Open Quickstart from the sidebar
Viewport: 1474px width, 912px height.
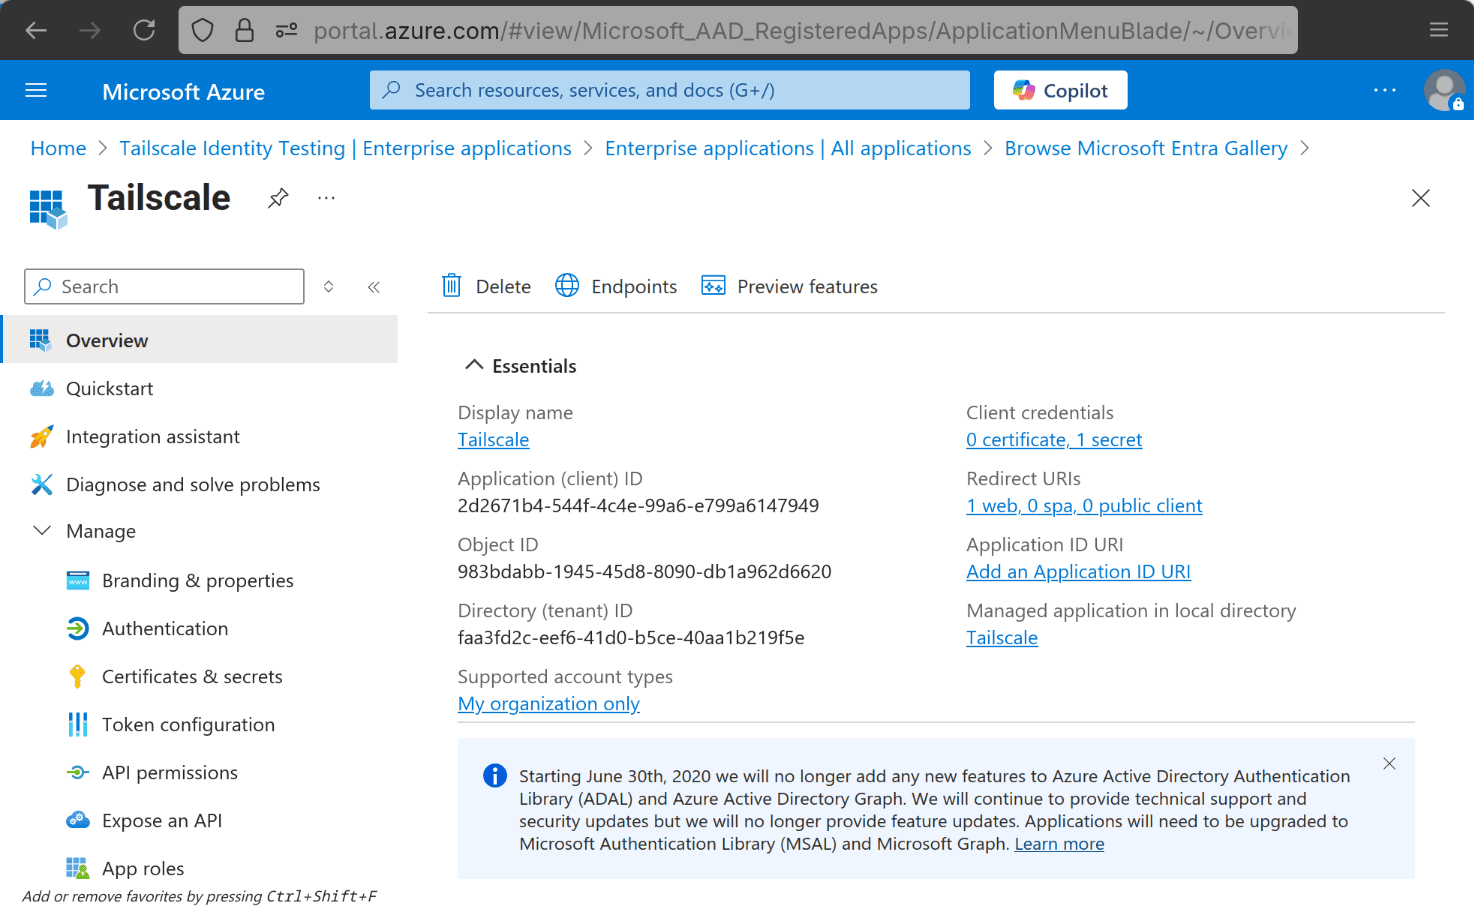(109, 388)
